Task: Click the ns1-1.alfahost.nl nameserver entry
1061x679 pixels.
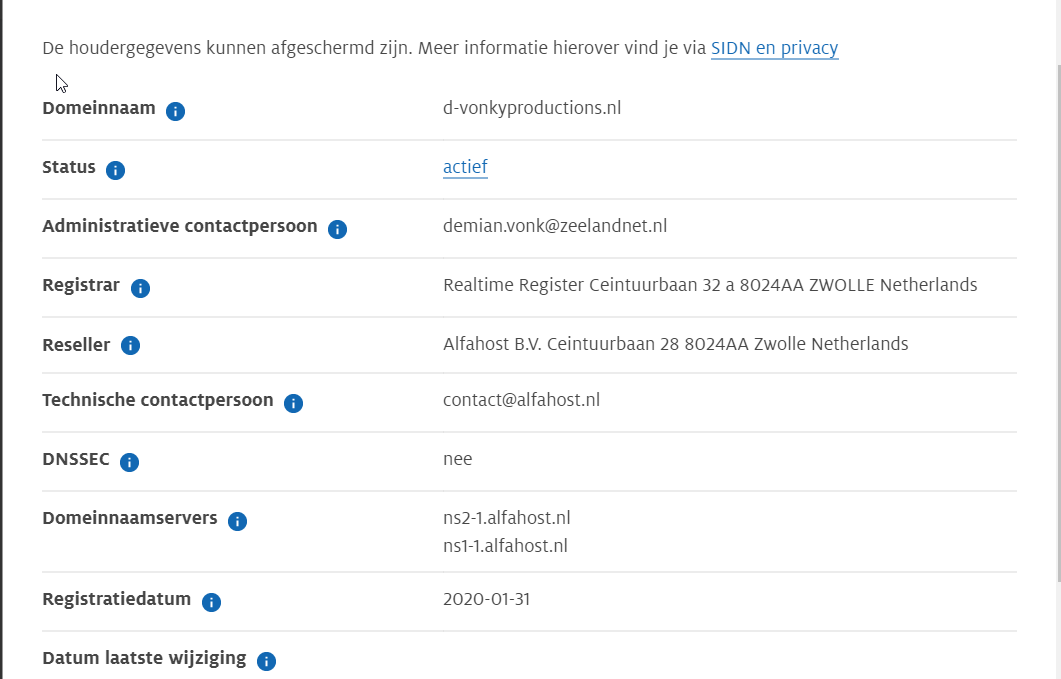Action: (505, 546)
